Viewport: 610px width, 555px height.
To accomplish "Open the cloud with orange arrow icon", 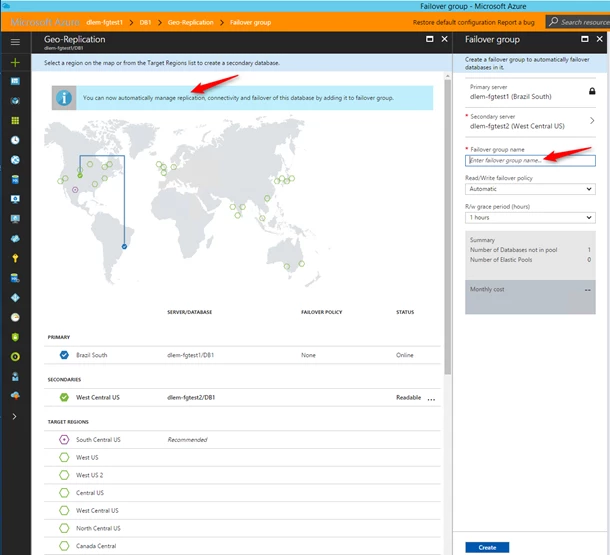I will pos(15,396).
